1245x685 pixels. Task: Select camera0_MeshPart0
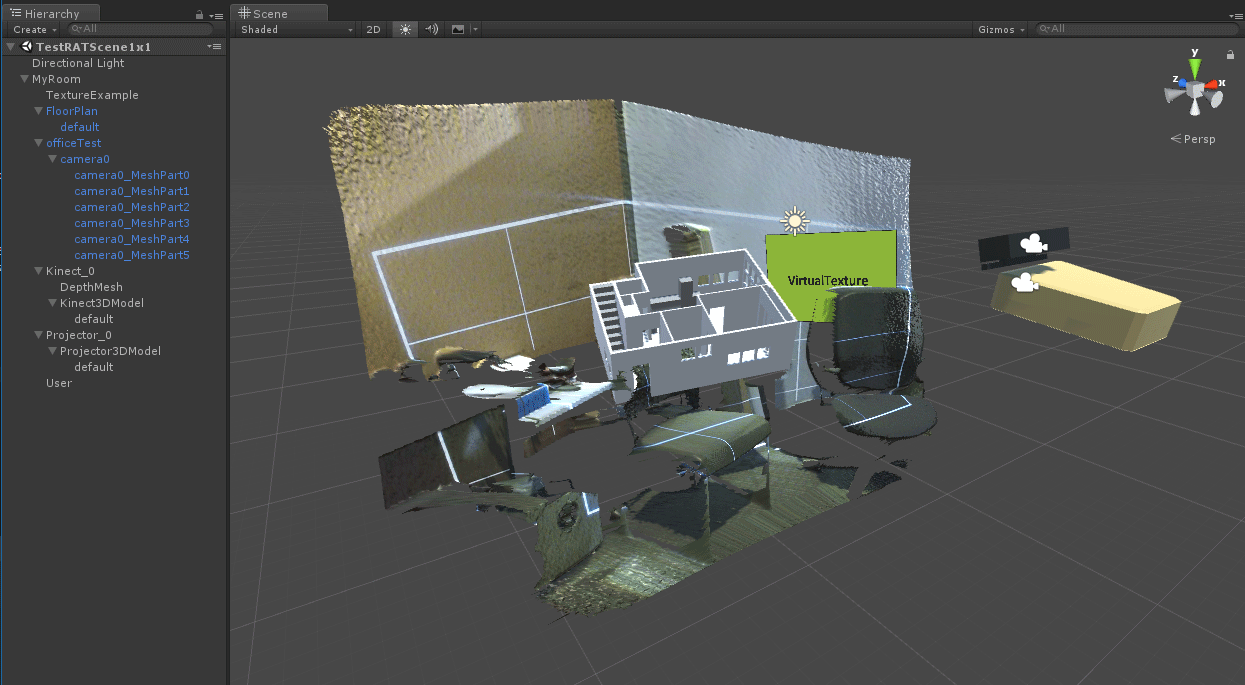(132, 175)
